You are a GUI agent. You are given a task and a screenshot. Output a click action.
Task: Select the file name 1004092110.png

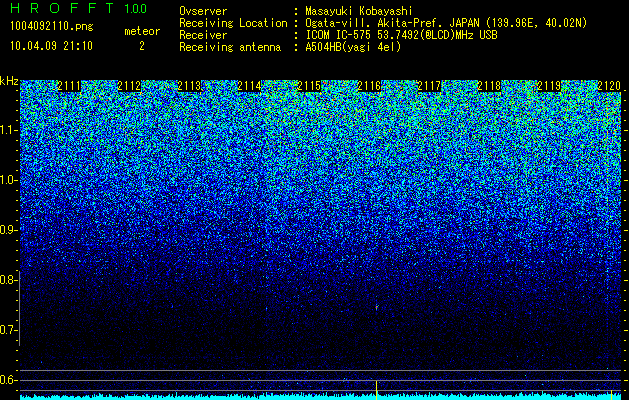[52, 27]
